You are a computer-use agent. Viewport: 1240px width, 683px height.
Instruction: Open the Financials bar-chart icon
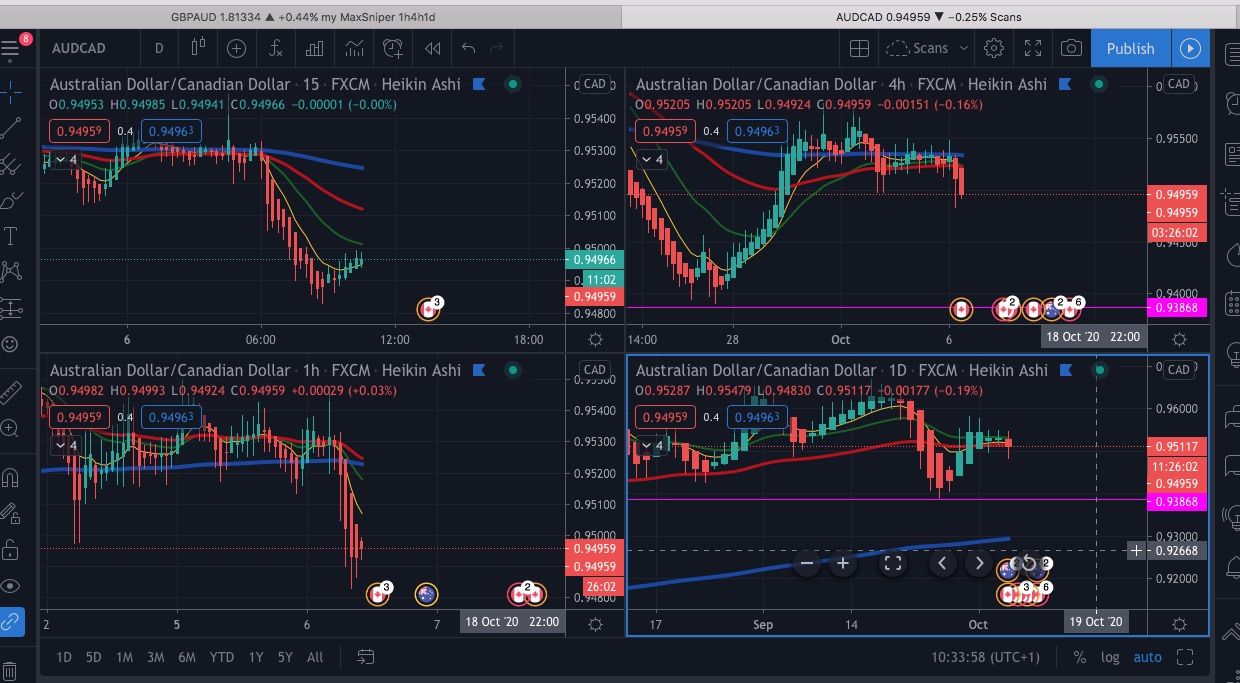click(314, 48)
